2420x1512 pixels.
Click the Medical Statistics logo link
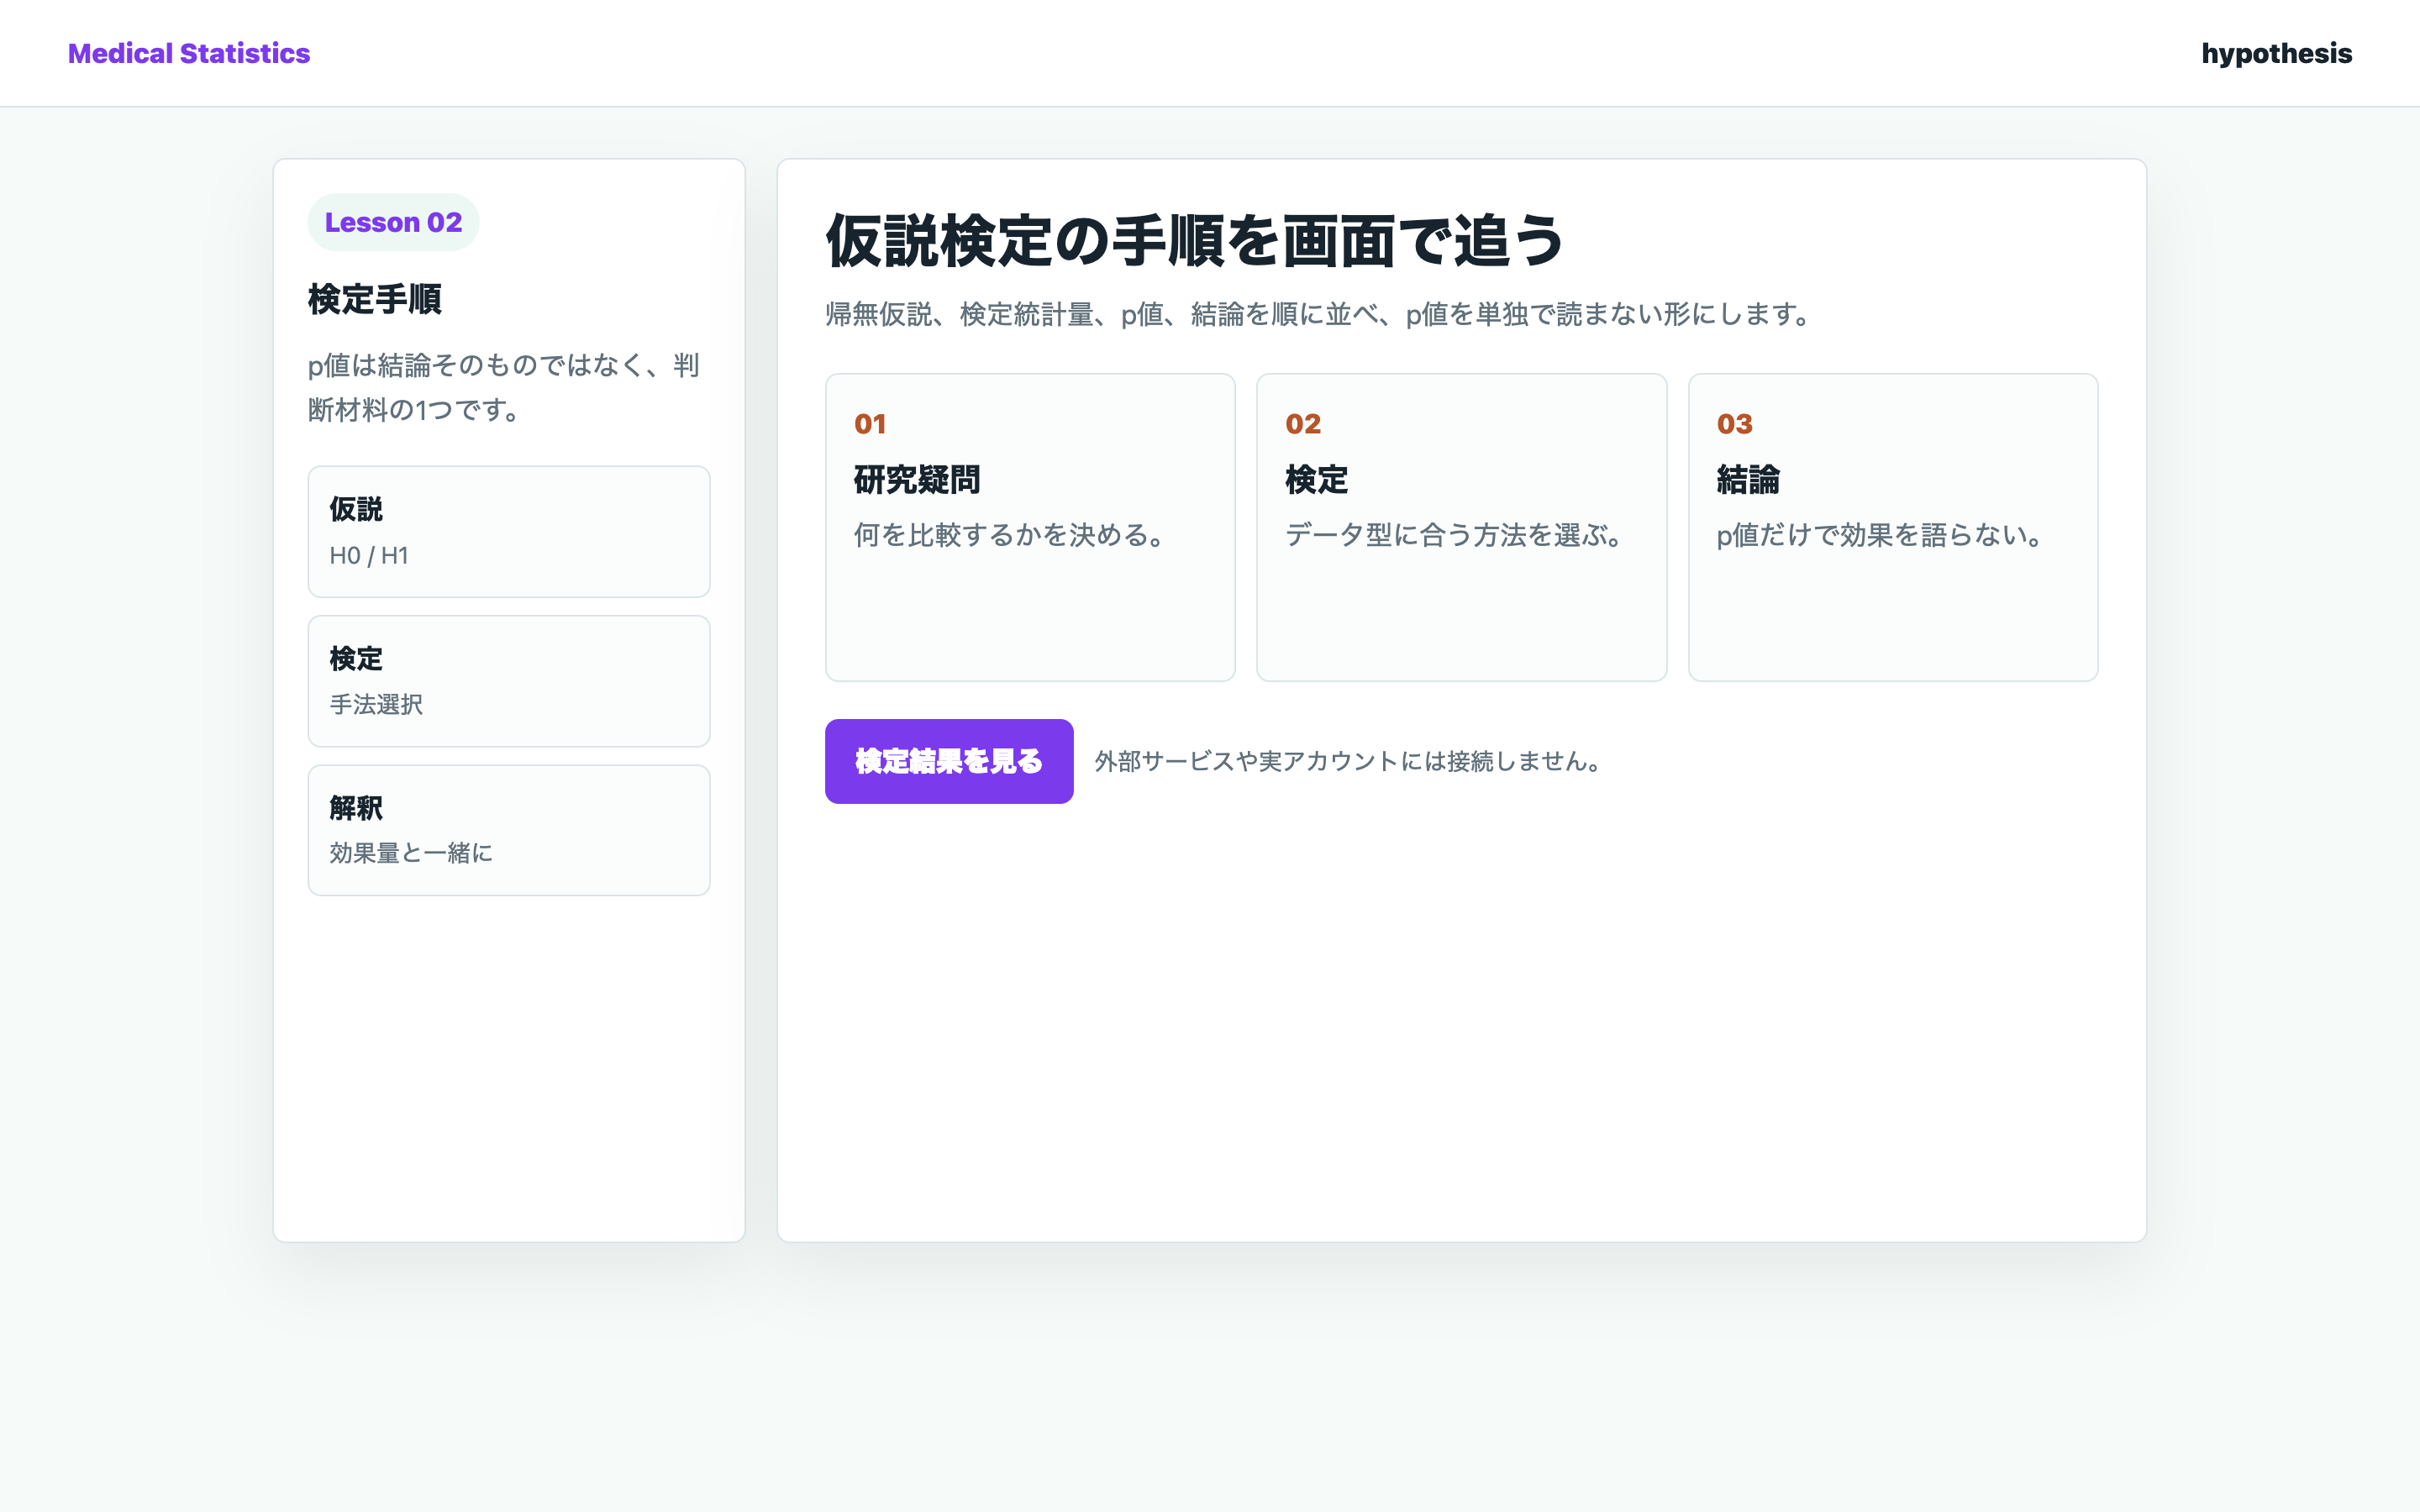click(189, 53)
